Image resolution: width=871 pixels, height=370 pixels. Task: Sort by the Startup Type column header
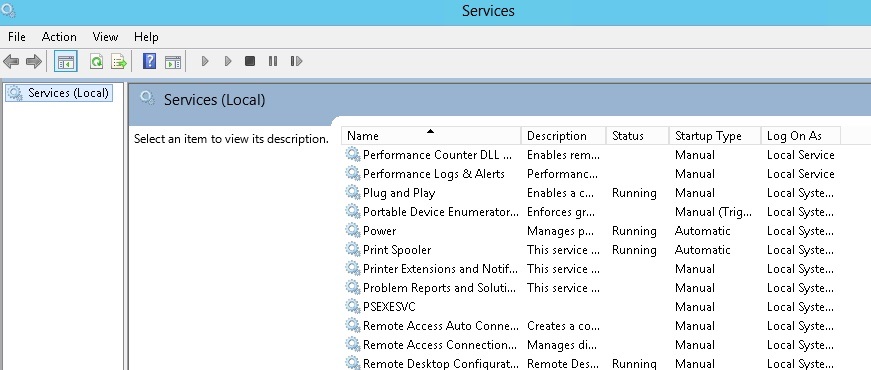[x=714, y=136]
